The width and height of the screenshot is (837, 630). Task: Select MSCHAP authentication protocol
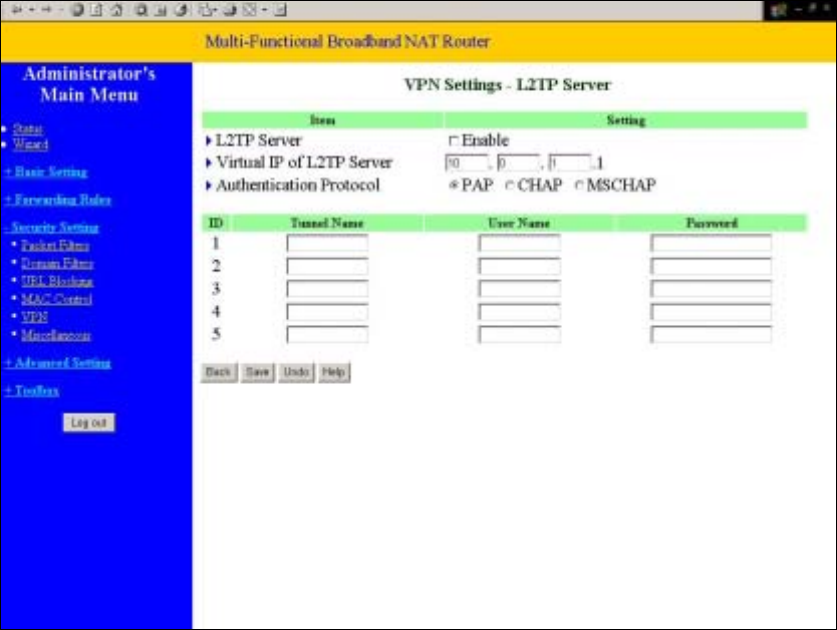pos(579,185)
